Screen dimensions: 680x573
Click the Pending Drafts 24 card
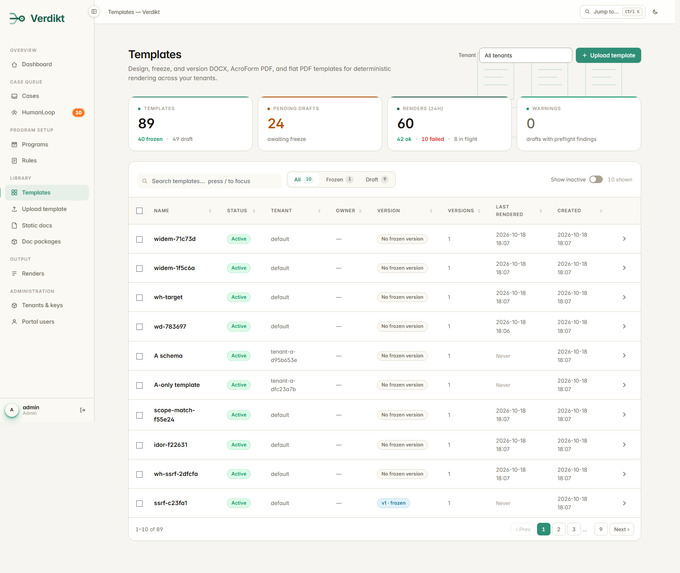(320, 124)
